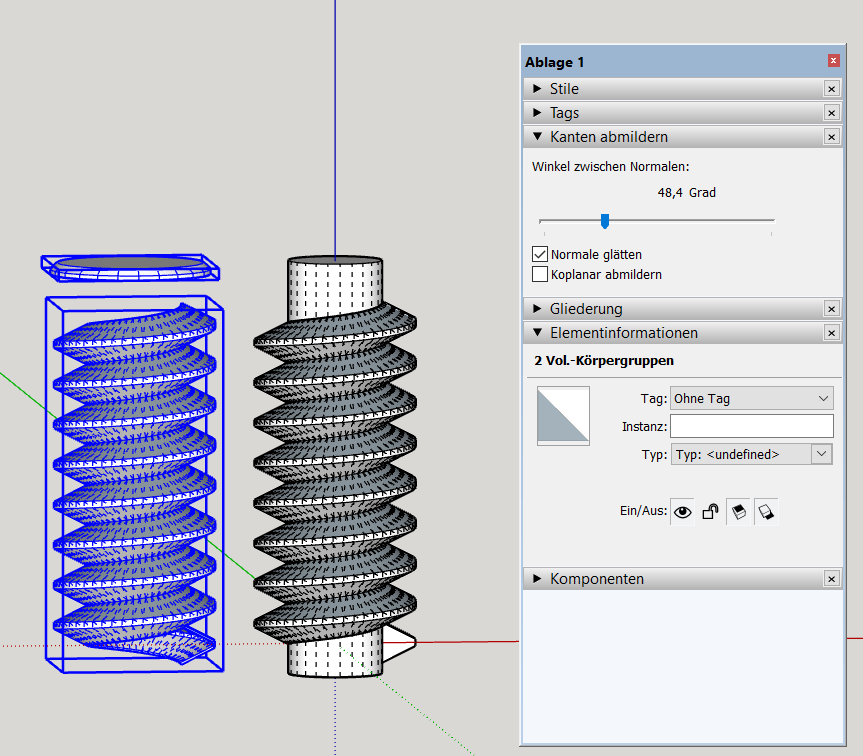Toggle the cast shadows icon
863x756 pixels.
tap(738, 512)
